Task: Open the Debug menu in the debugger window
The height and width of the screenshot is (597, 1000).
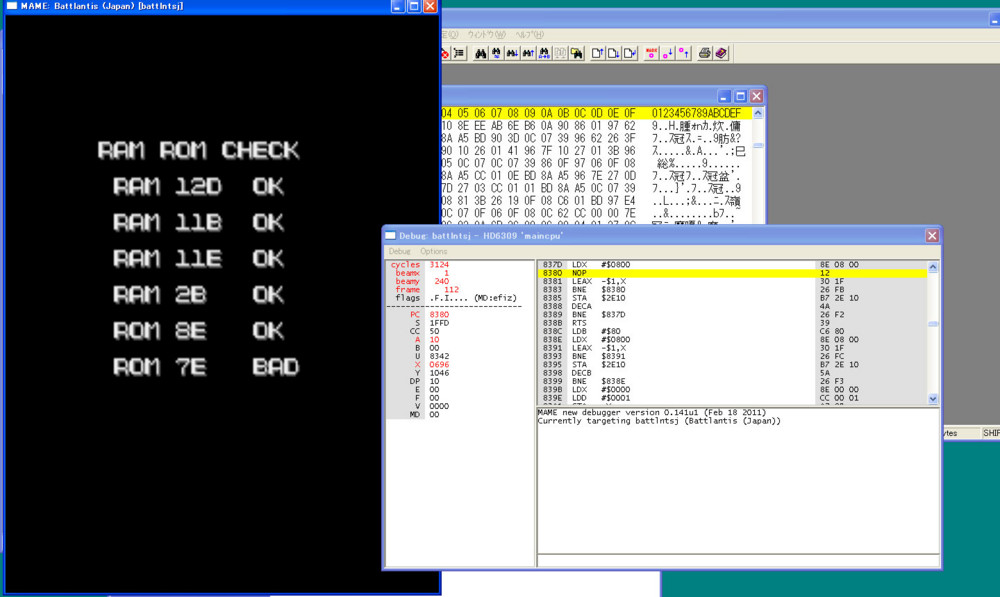Action: coord(399,251)
